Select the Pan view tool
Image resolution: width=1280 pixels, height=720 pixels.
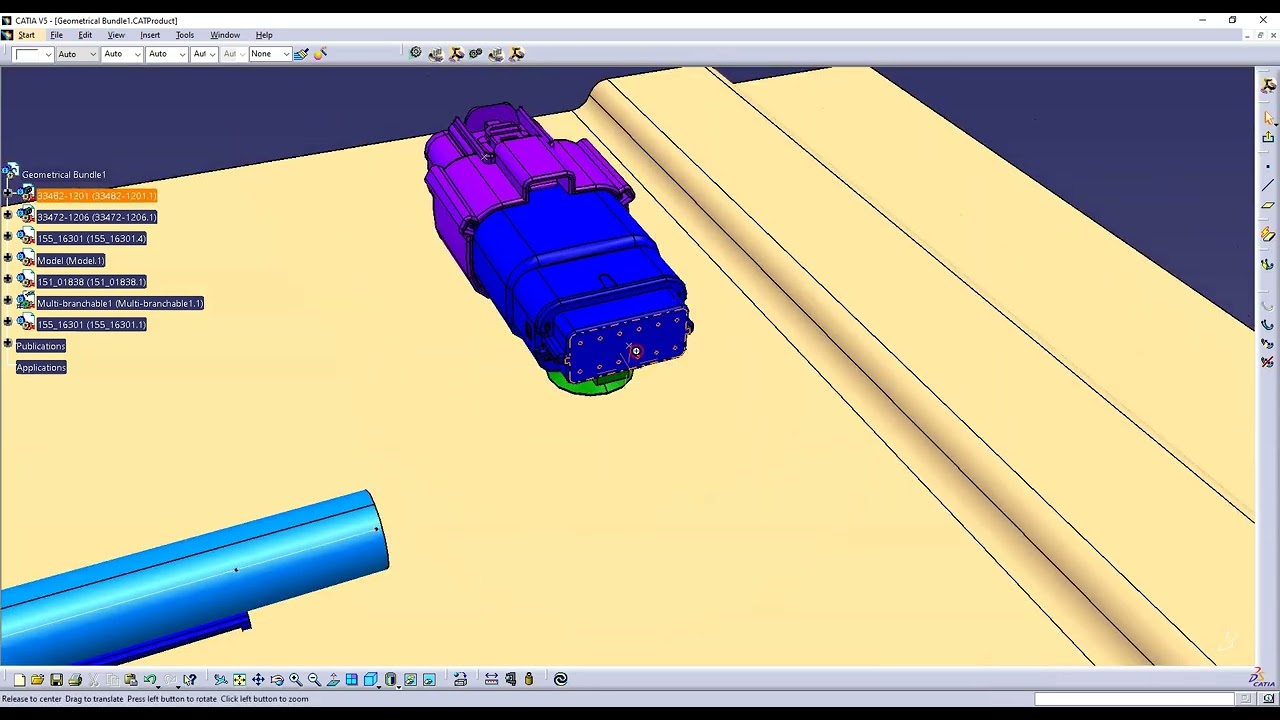pos(258,680)
